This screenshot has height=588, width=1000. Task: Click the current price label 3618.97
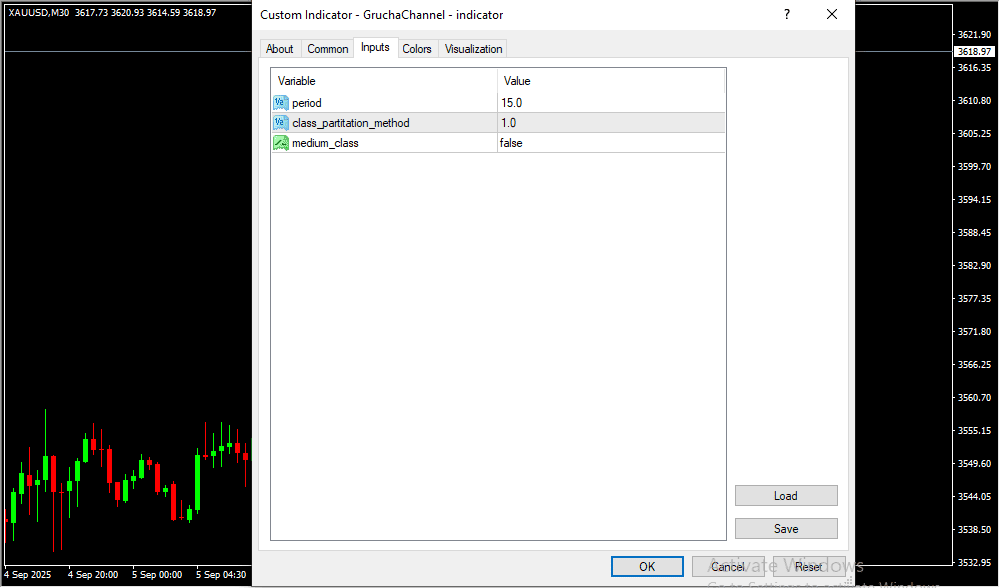973,51
